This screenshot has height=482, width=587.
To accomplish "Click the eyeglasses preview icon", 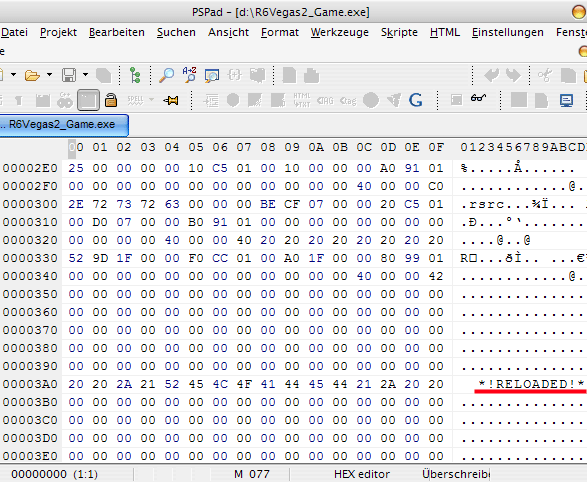I will pyautogui.click(x=478, y=98).
